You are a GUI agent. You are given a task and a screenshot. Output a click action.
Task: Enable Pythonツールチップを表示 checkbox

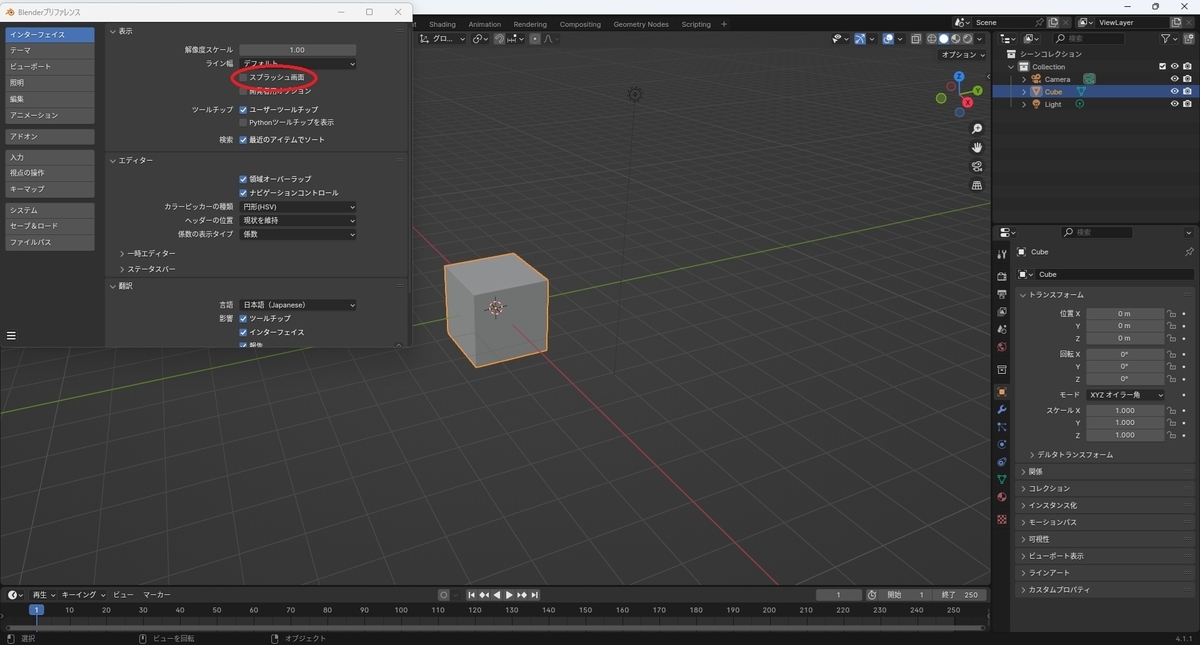[x=243, y=122]
